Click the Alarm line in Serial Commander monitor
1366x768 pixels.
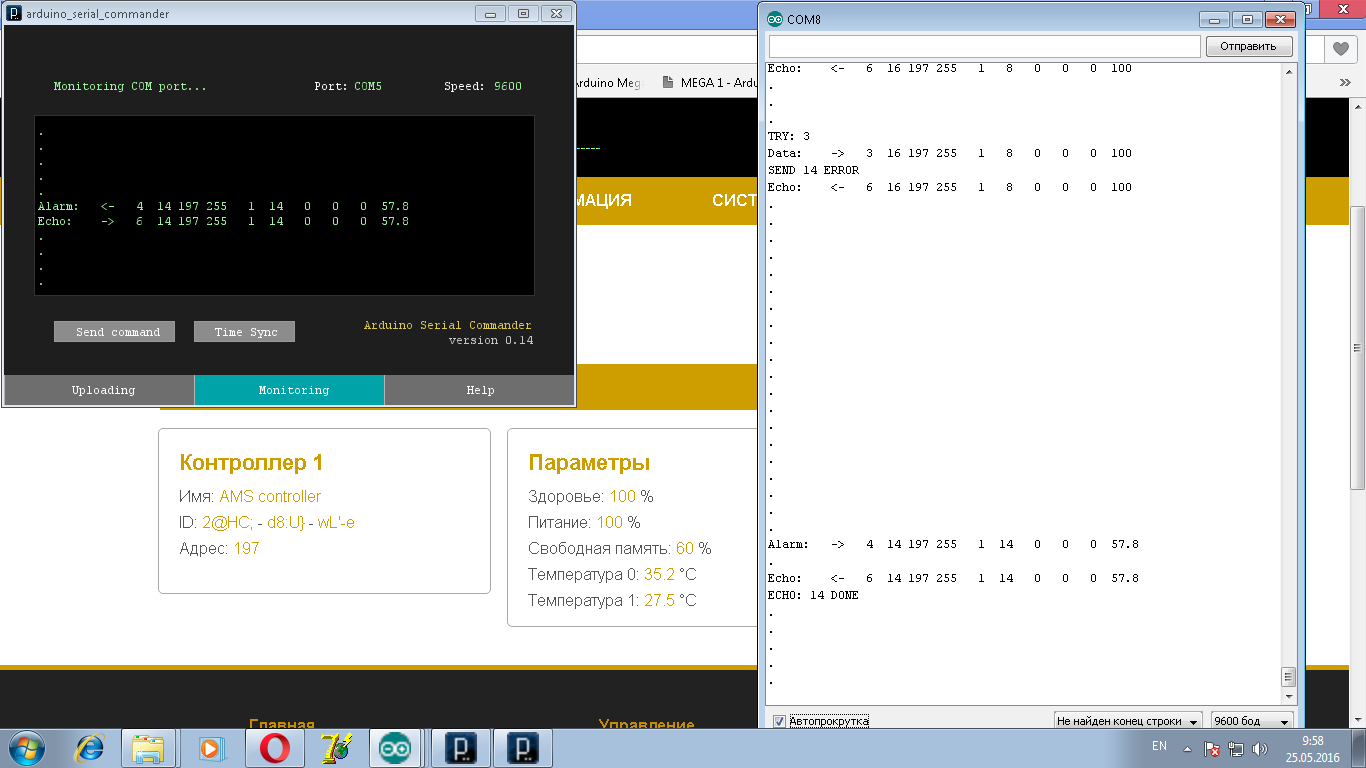click(223, 207)
